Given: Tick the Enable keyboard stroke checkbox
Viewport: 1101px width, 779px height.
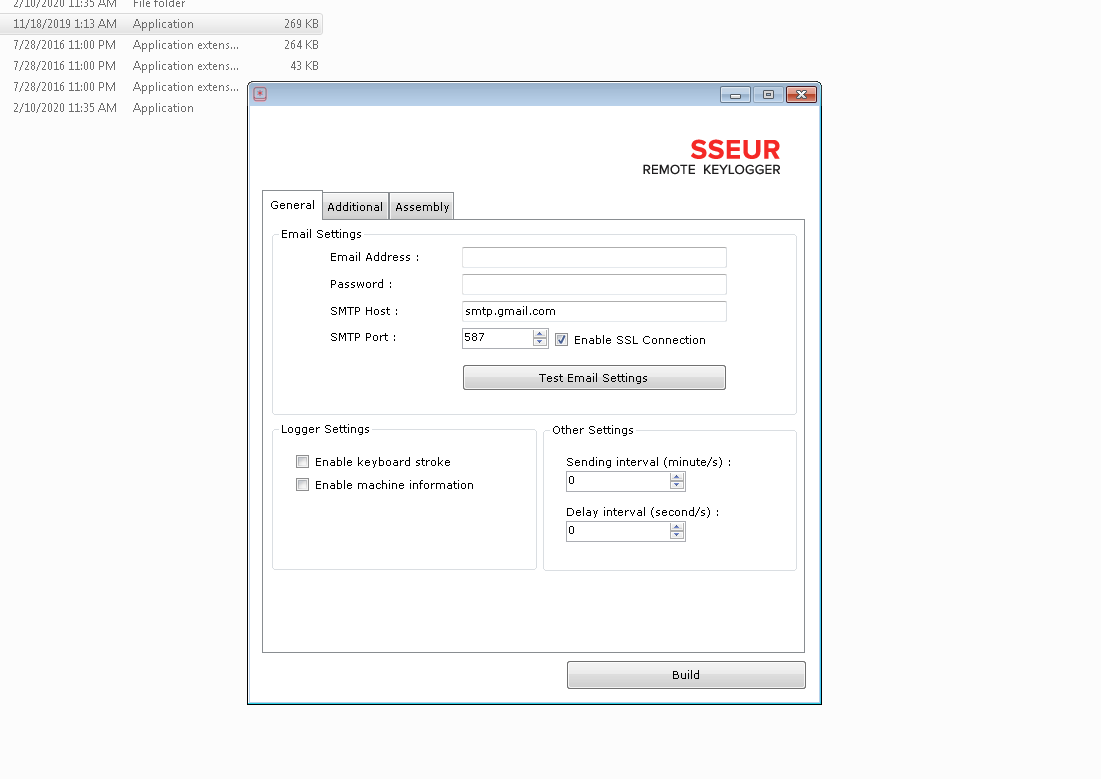Looking at the screenshot, I should [303, 462].
